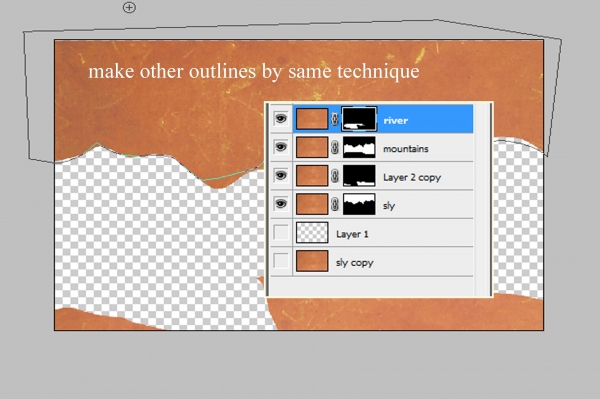Select the sly copy layer thumbnail
The width and height of the screenshot is (600, 399).
[312, 261]
